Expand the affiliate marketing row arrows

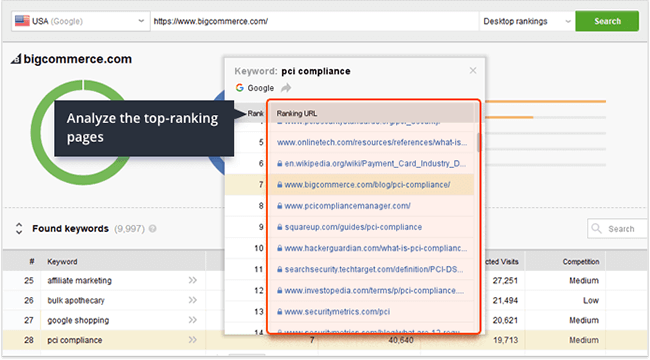coord(192,280)
